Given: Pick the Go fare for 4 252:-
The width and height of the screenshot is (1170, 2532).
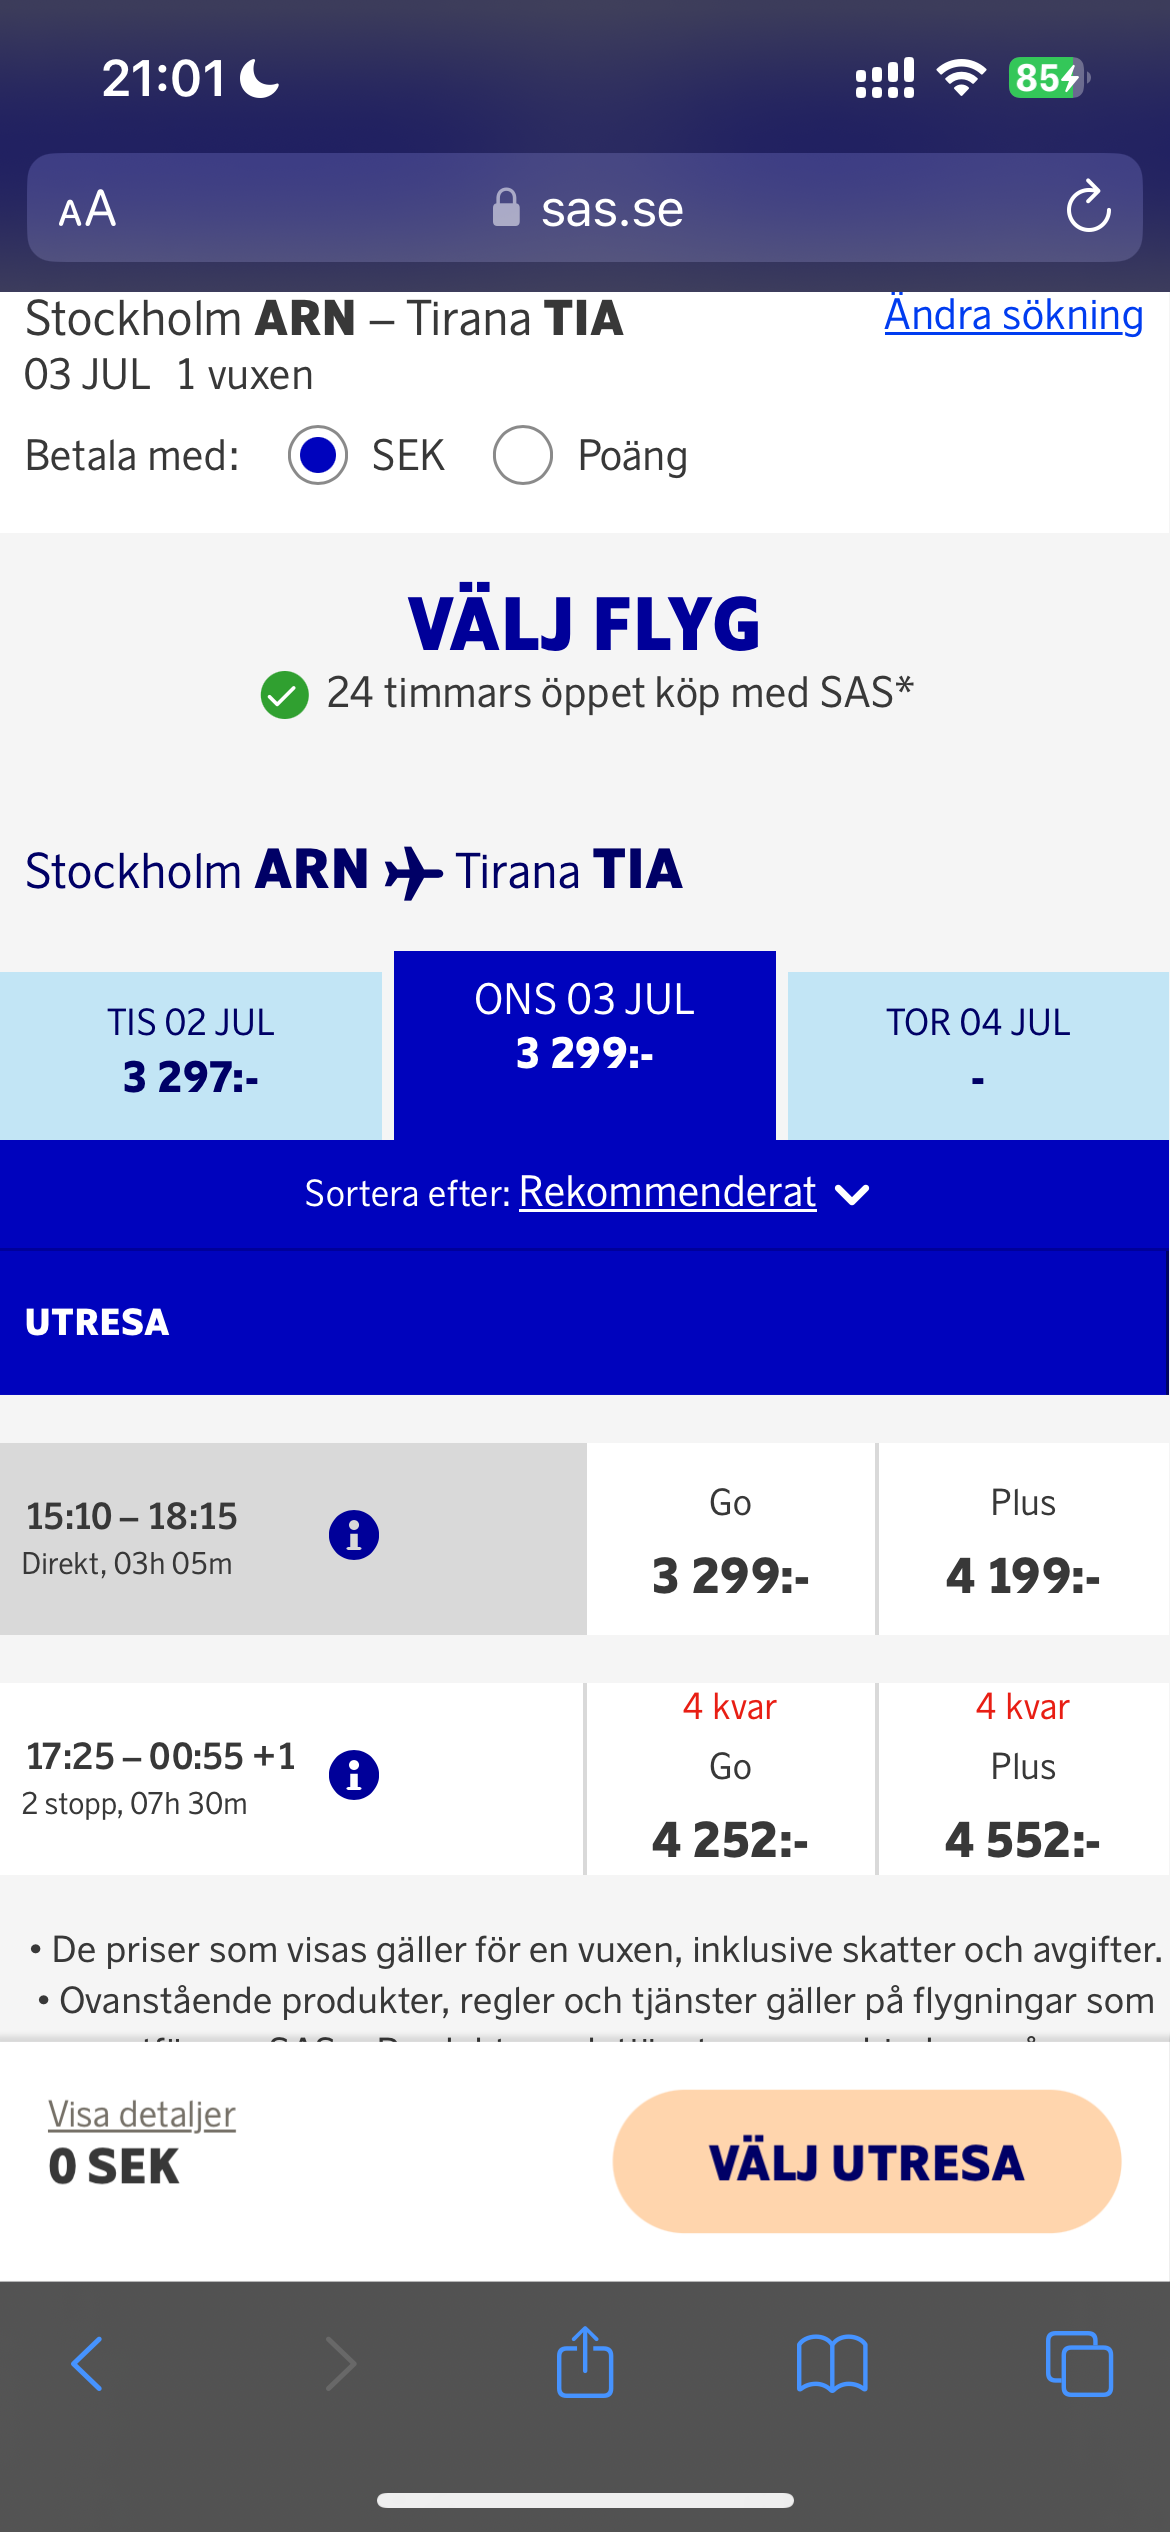Looking at the screenshot, I should coord(731,1781).
